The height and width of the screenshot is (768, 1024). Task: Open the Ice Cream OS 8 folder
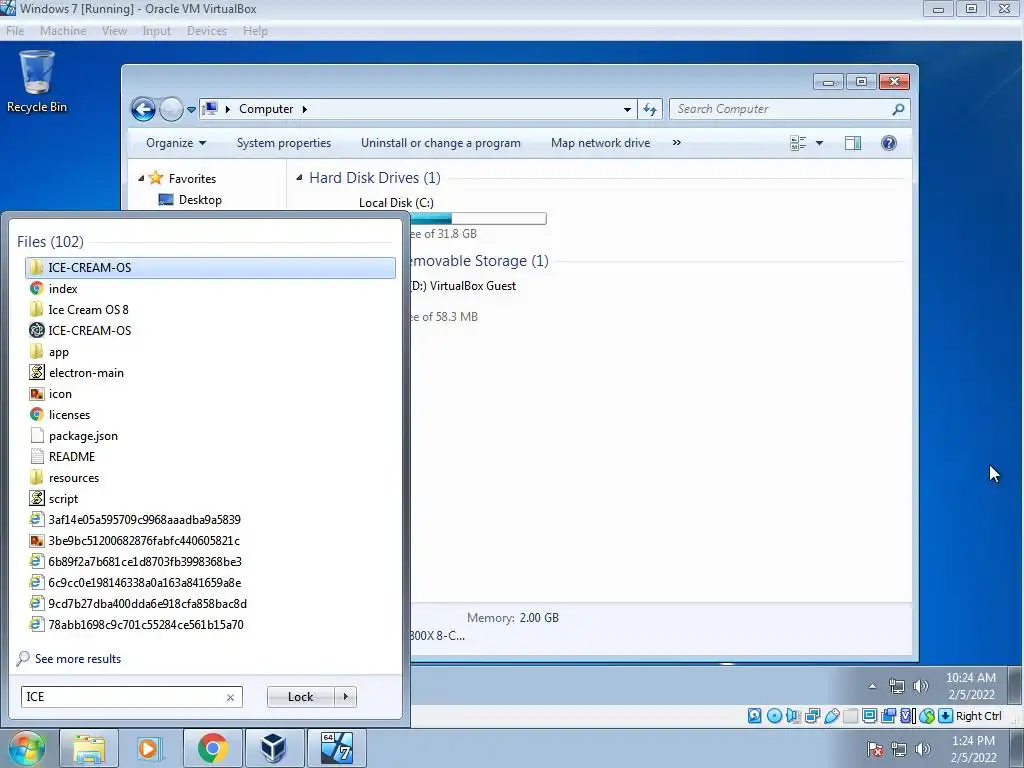point(210,310)
